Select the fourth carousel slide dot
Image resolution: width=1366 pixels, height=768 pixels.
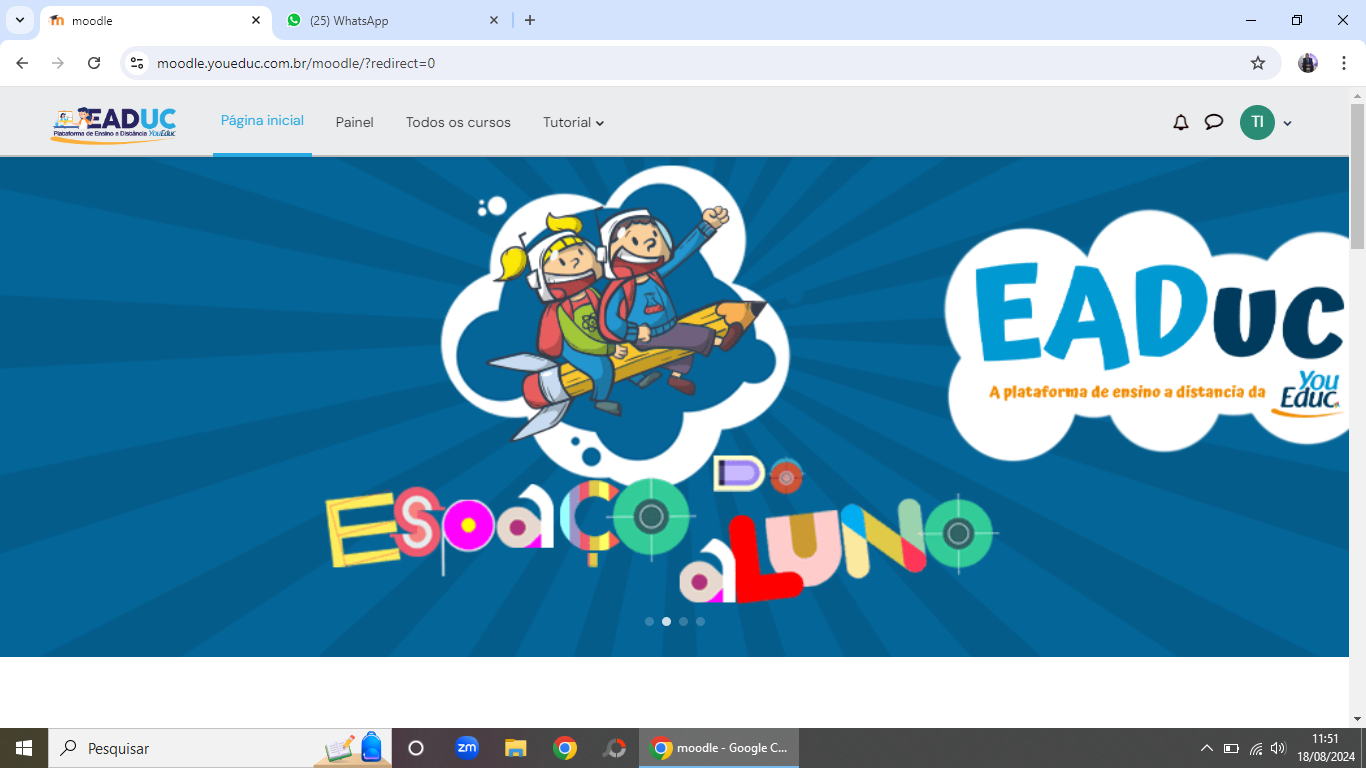pos(700,621)
